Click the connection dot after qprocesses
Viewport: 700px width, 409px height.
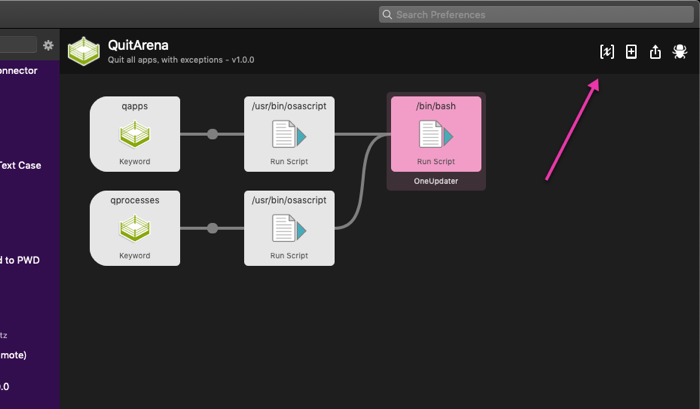click(x=212, y=228)
